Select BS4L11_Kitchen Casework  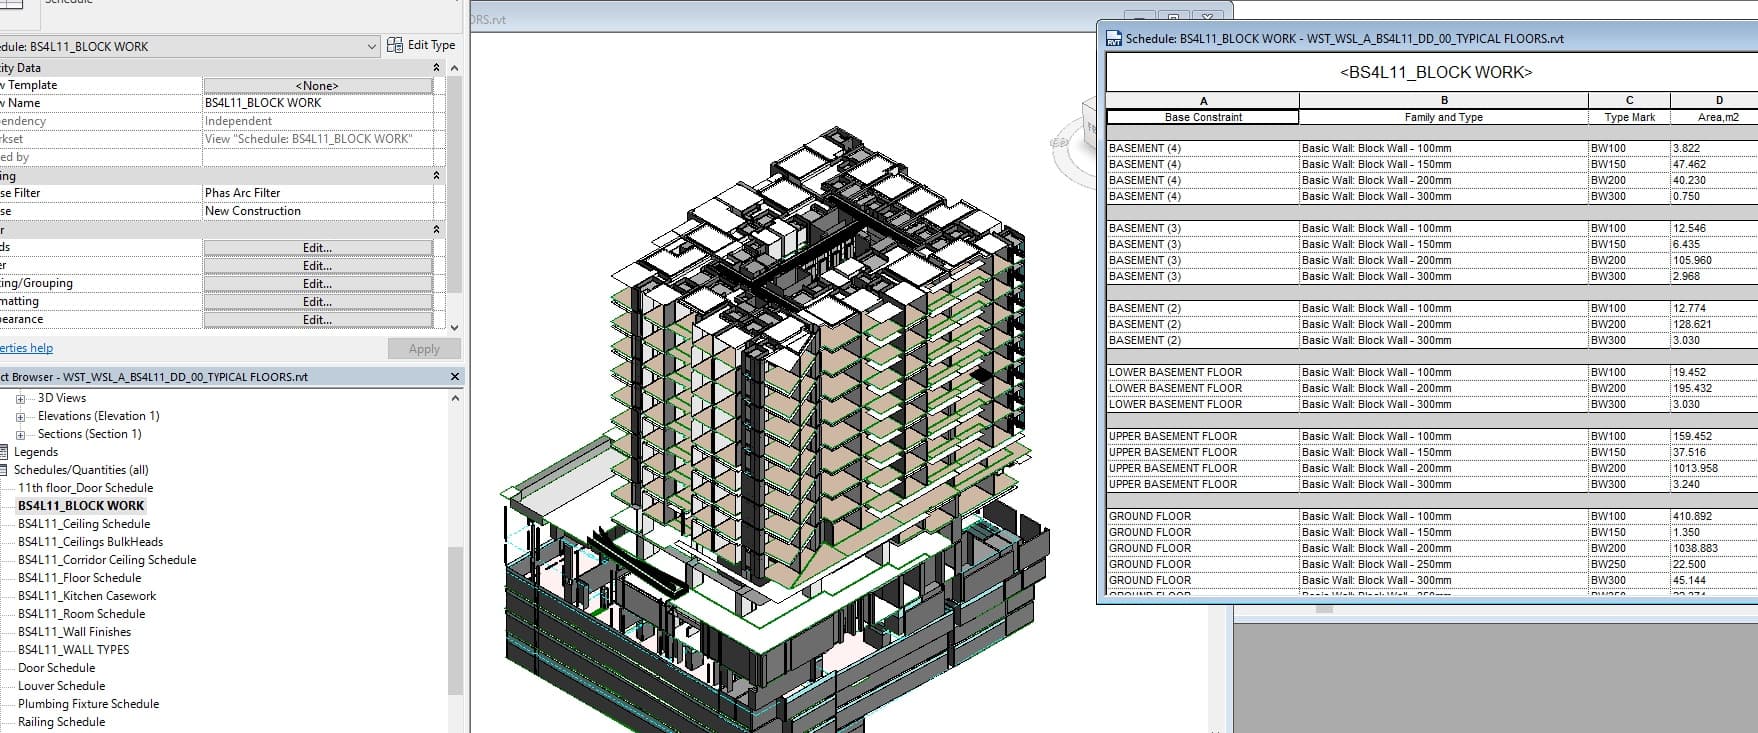click(x=87, y=596)
